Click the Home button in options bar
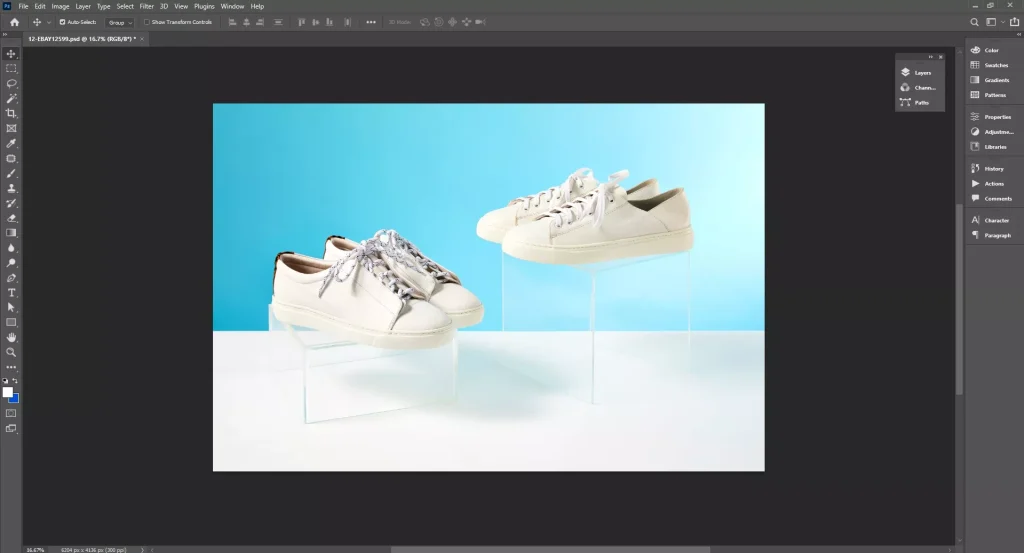This screenshot has width=1024, height=553. click(x=14, y=22)
